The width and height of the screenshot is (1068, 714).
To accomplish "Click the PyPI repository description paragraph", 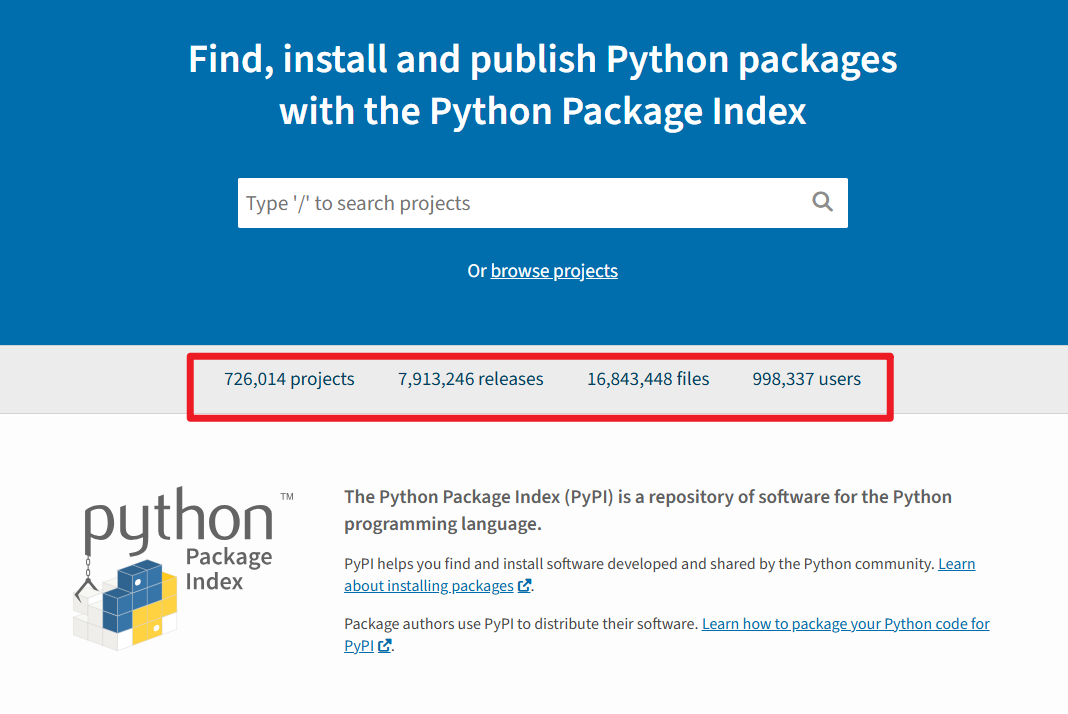I will [x=648, y=510].
